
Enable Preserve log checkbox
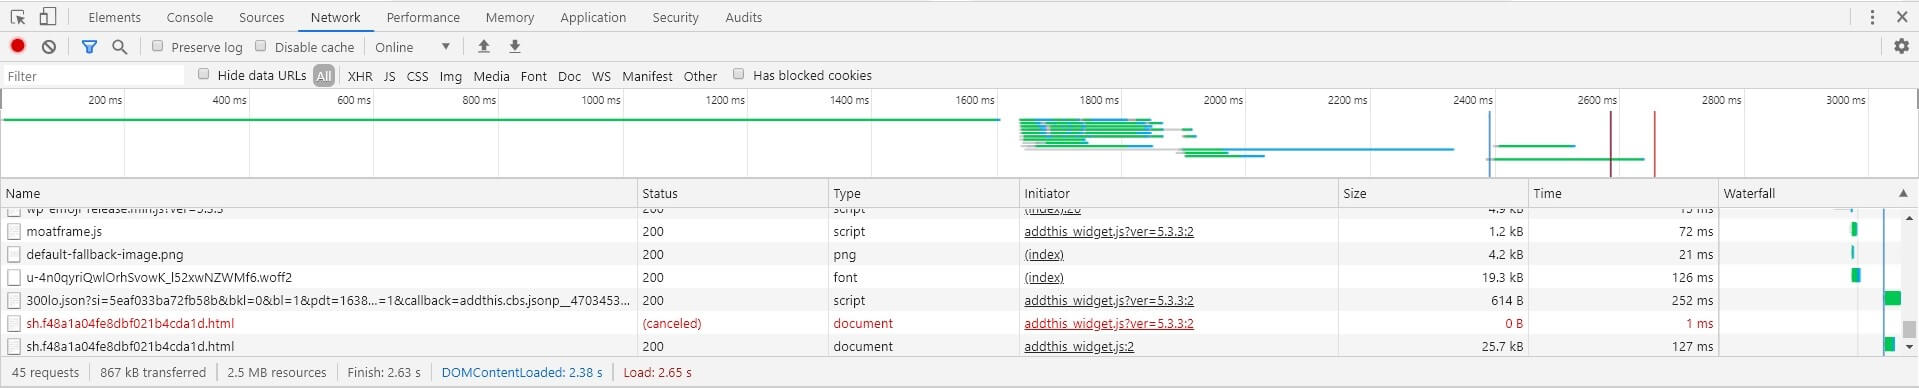157,46
